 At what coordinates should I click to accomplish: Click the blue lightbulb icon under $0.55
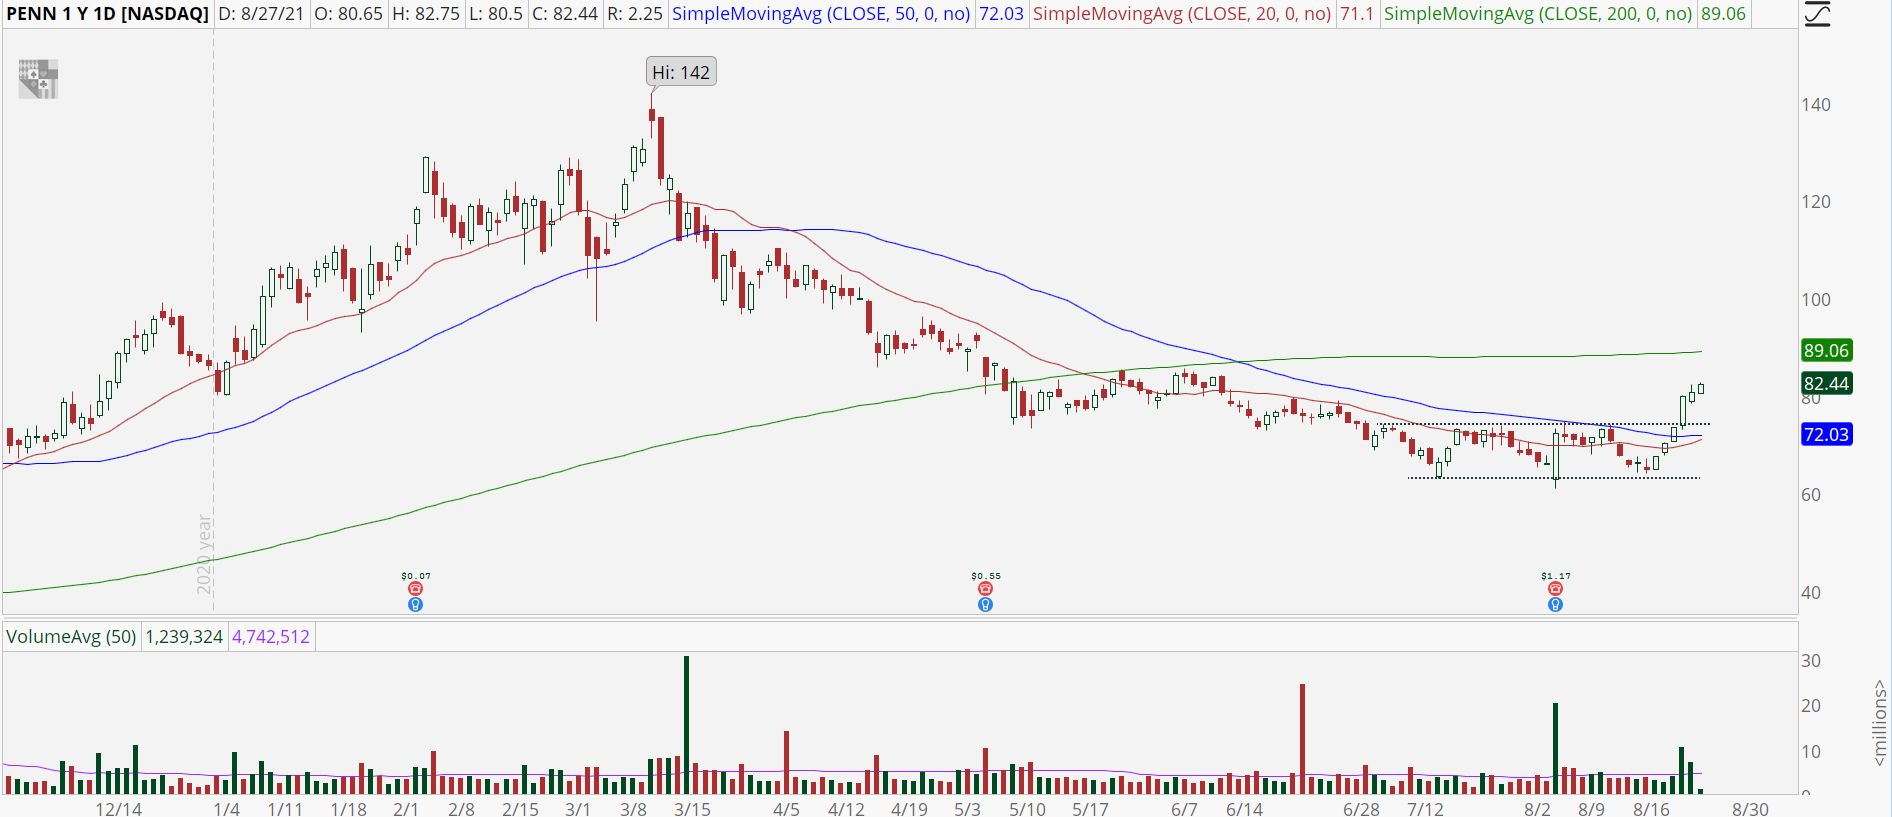(986, 604)
